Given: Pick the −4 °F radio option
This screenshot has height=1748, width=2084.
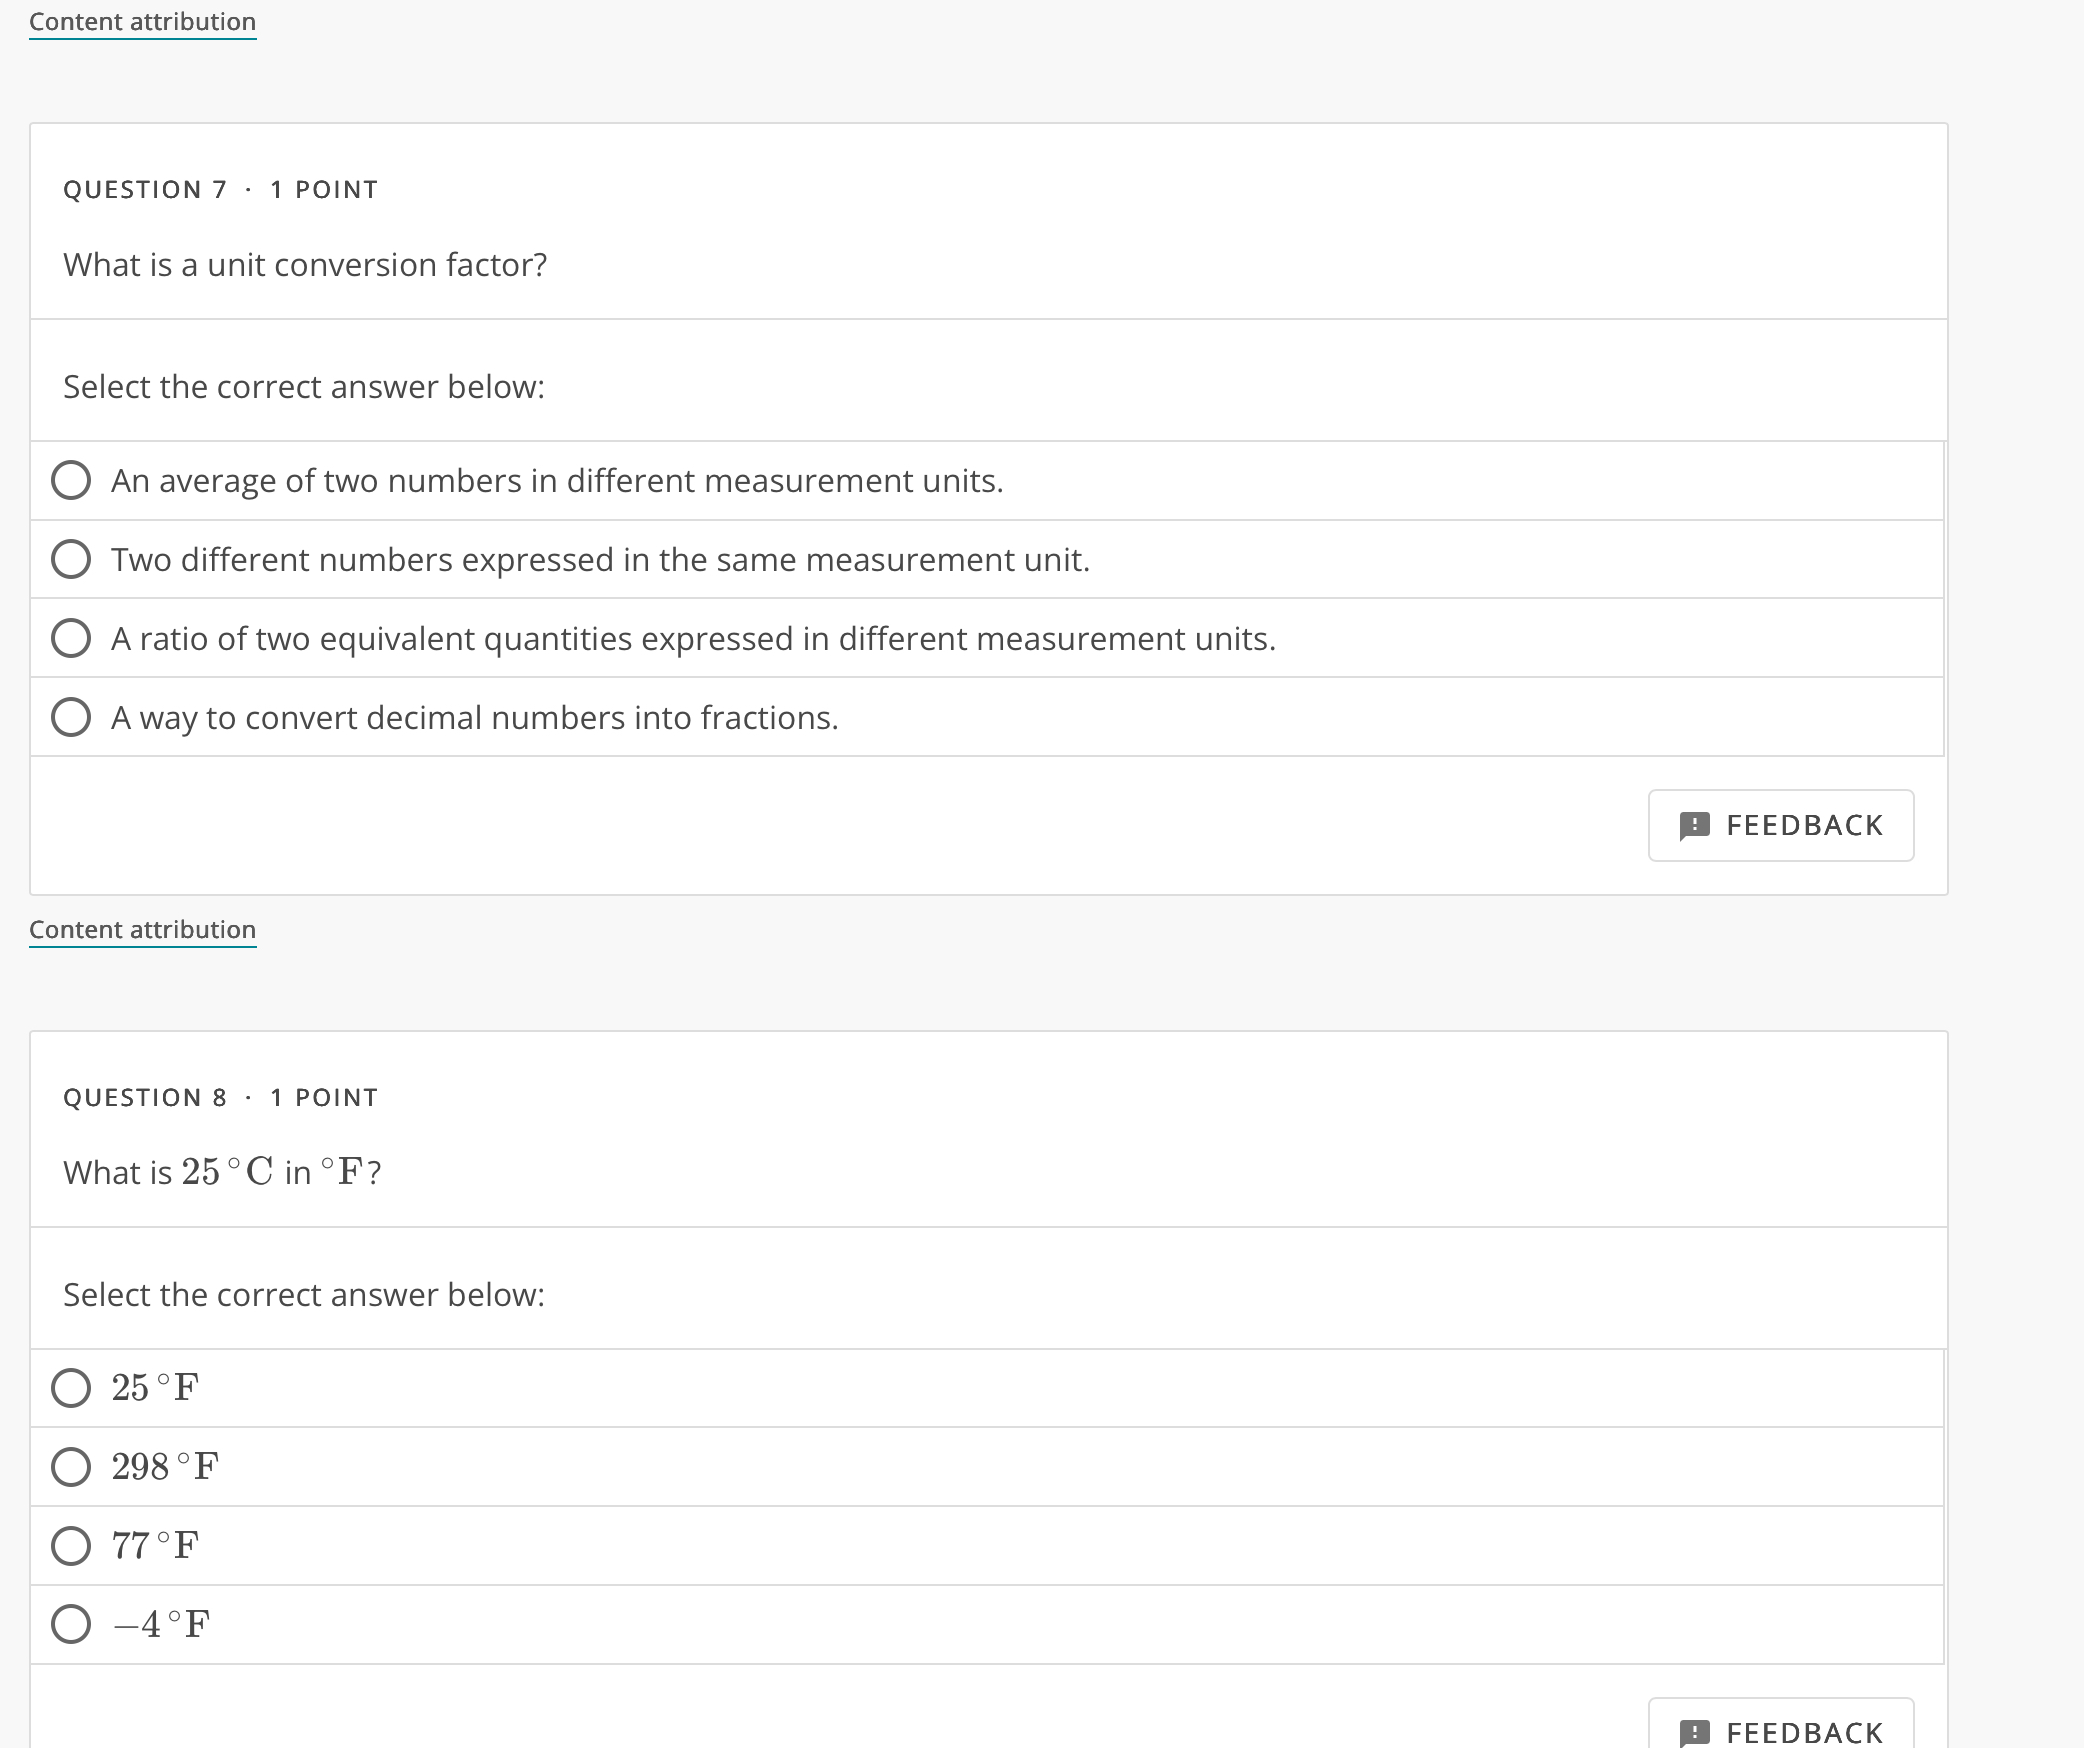Looking at the screenshot, I should [71, 1624].
